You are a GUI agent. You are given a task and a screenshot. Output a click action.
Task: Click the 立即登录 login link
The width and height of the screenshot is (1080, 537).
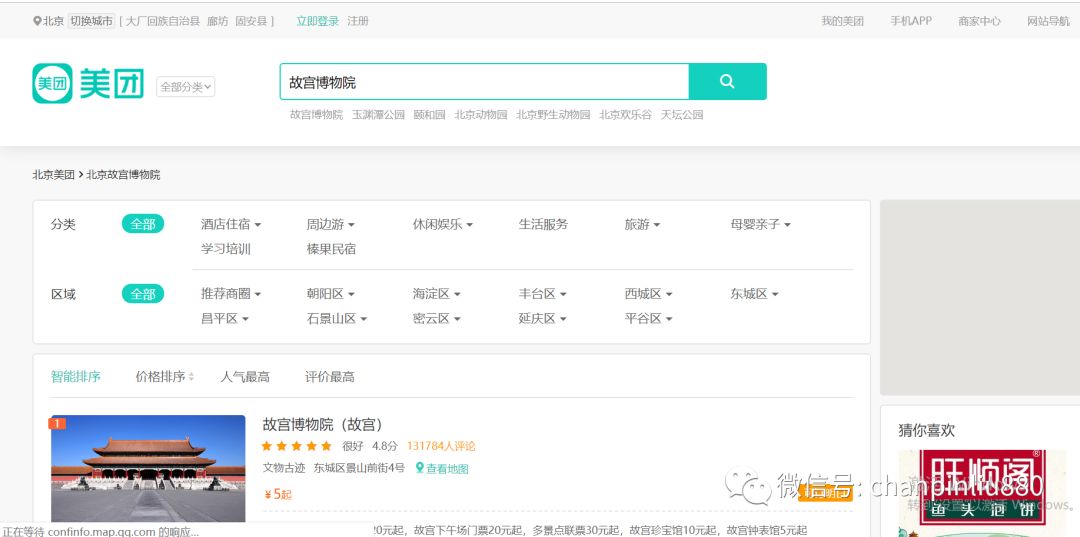318,21
